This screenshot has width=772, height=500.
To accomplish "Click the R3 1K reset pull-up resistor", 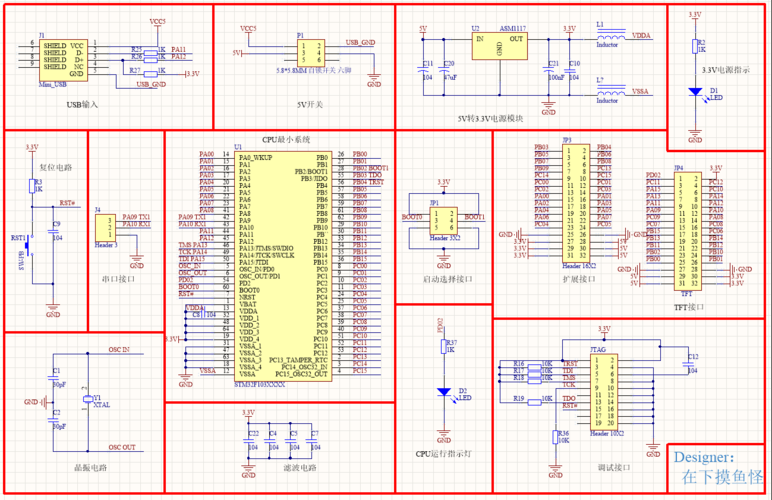I will 32,186.
